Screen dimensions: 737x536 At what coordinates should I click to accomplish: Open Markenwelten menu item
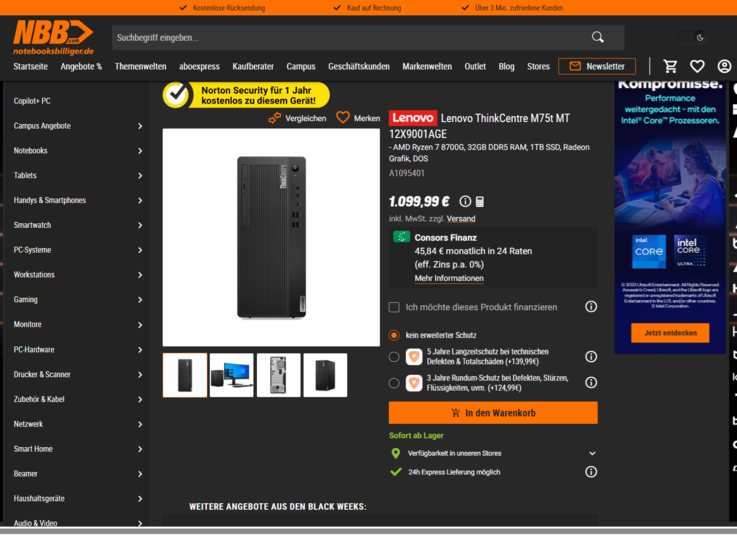pyautogui.click(x=427, y=66)
